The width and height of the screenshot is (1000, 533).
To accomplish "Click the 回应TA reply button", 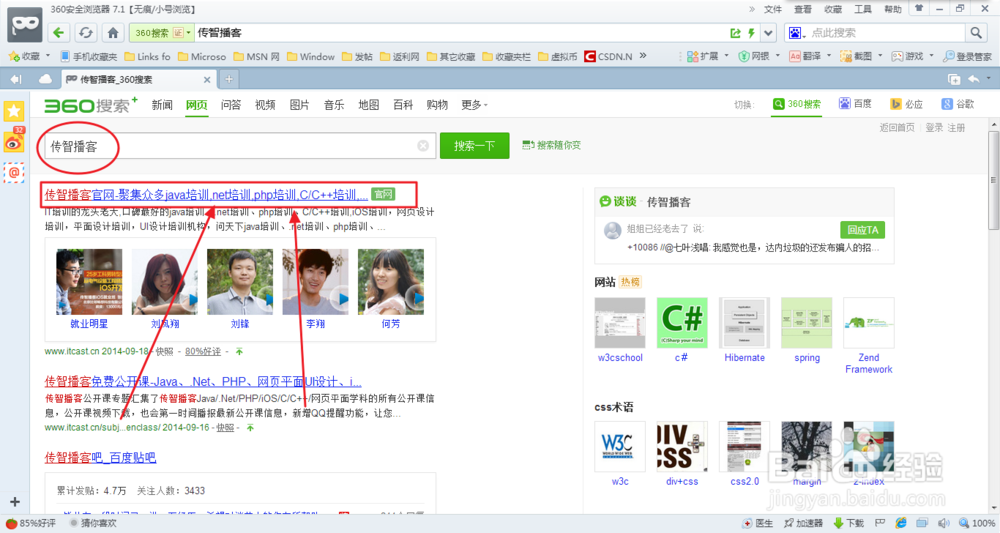I will tap(862, 230).
